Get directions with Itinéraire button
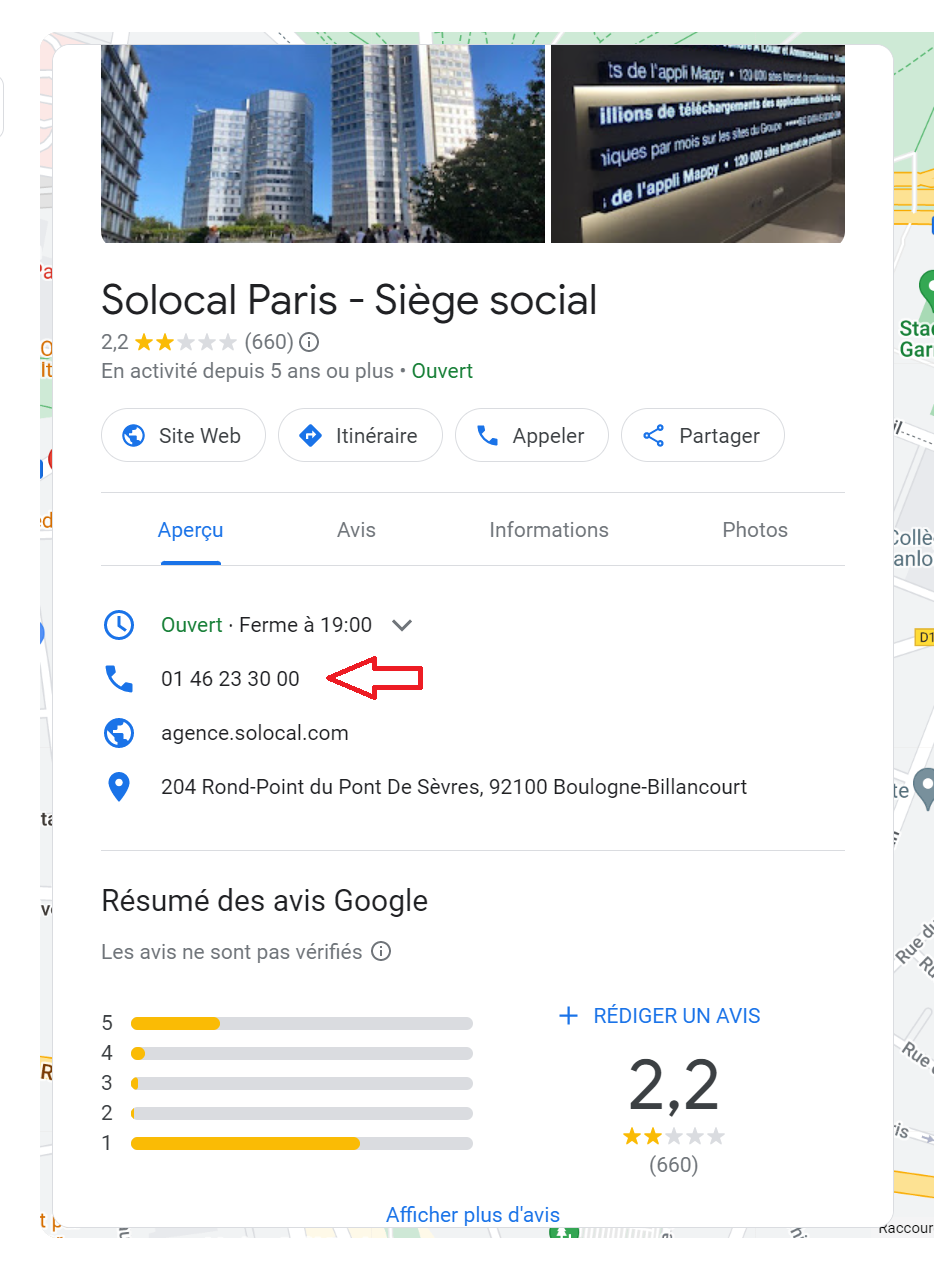Screen dimensions: 934x1270 pos(360,436)
